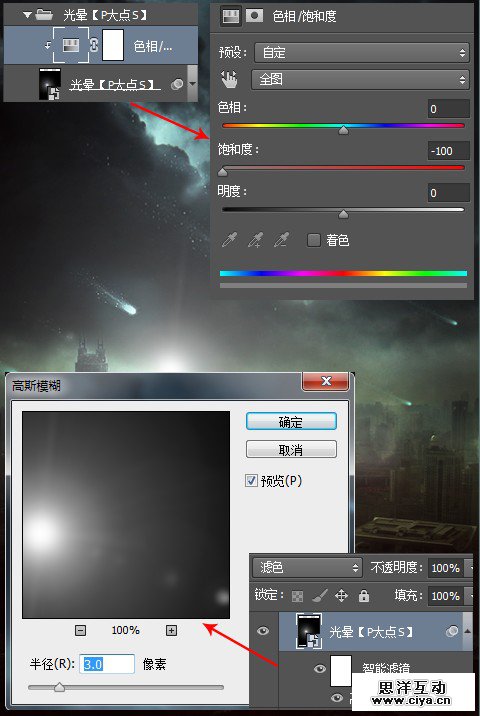Click the 明度 lightness slider handle
480x716 pixels.
click(343, 214)
